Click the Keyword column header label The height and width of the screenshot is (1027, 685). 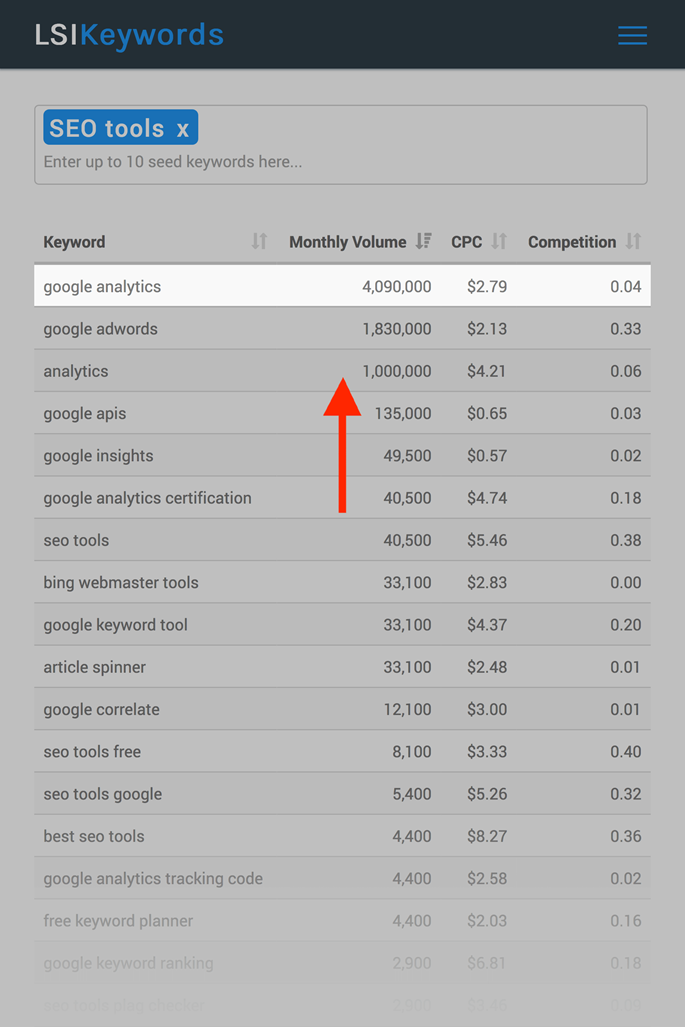pyautogui.click(x=74, y=242)
